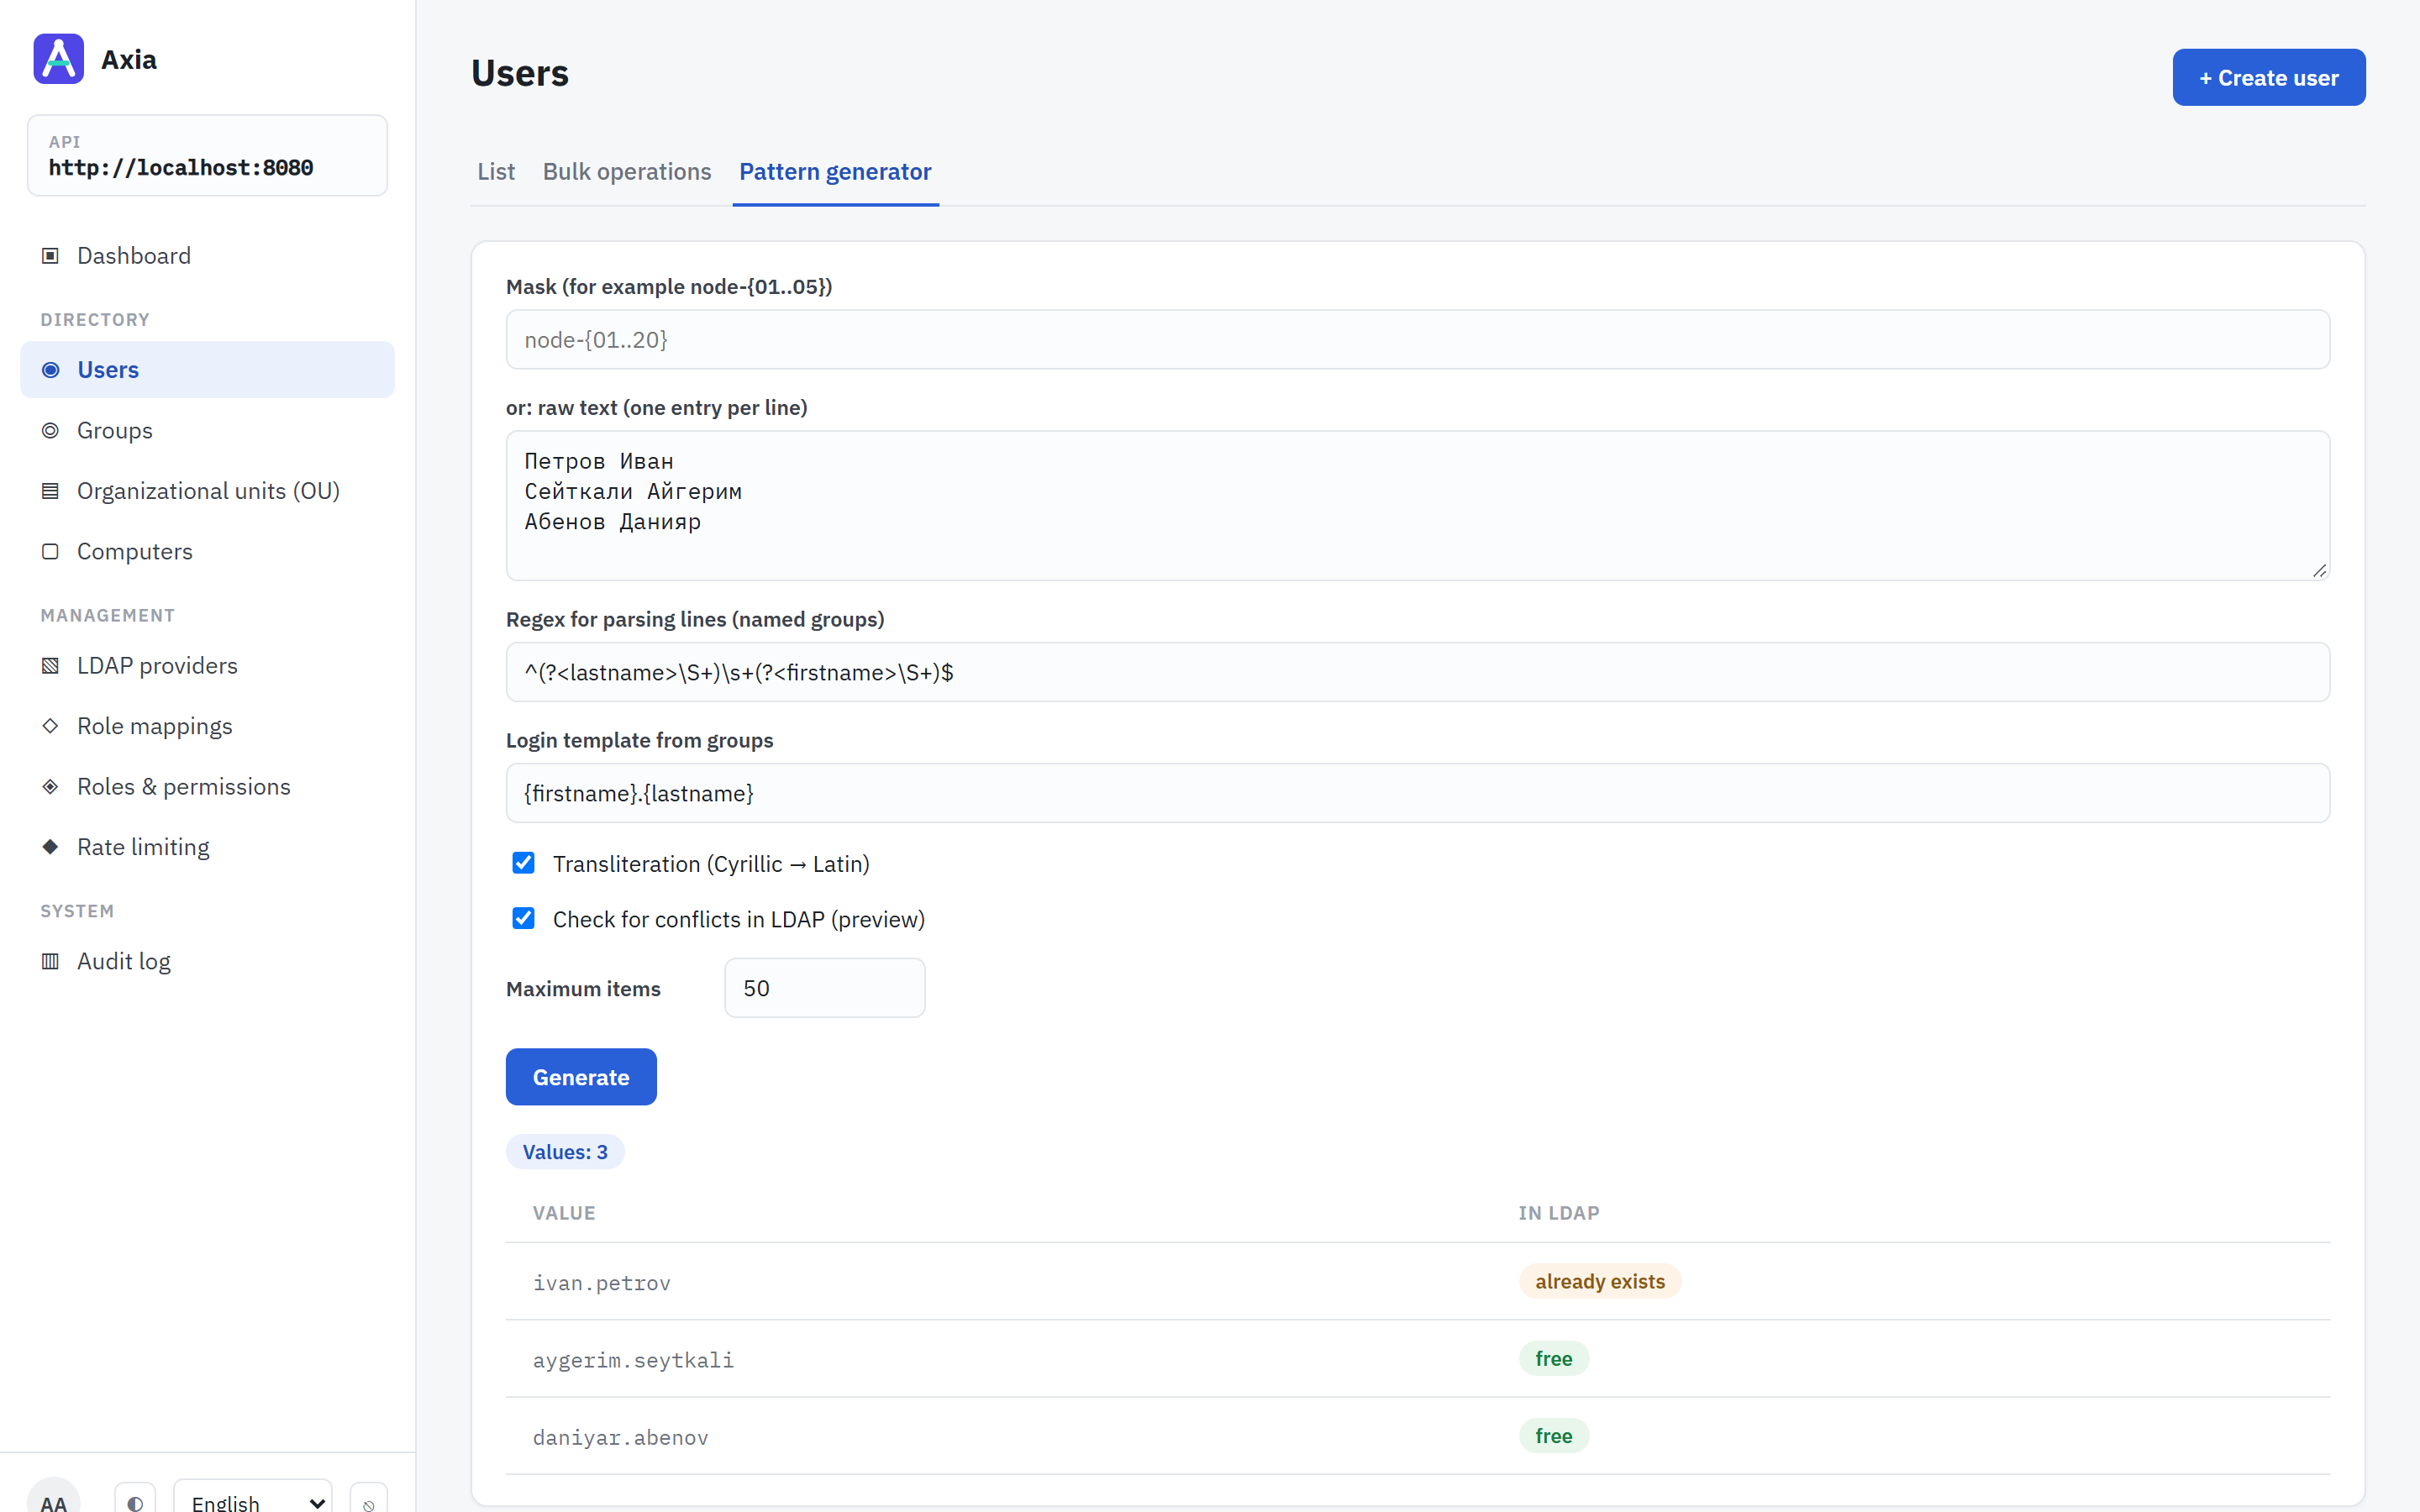The height and width of the screenshot is (1512, 2420).
Task: Uncheck Check for conflicts in LDAP
Action: pyautogui.click(x=523, y=918)
